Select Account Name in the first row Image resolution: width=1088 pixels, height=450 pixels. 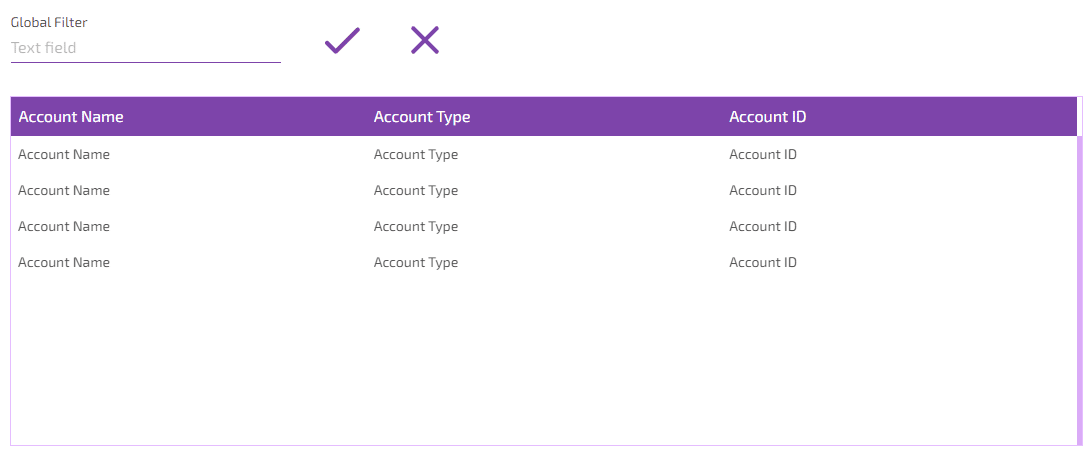pyautogui.click(x=64, y=155)
